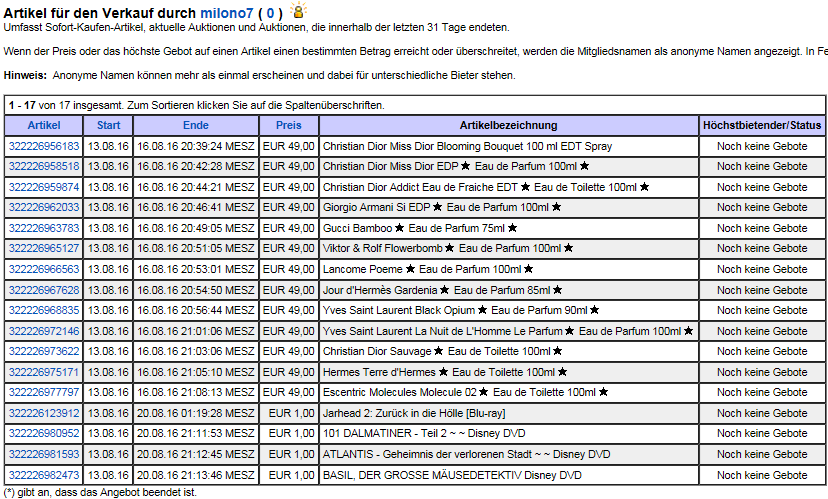Click the Jour d'Hermès Gardenia description
Image resolution: width=828 pixels, height=499 pixels.
(443, 290)
